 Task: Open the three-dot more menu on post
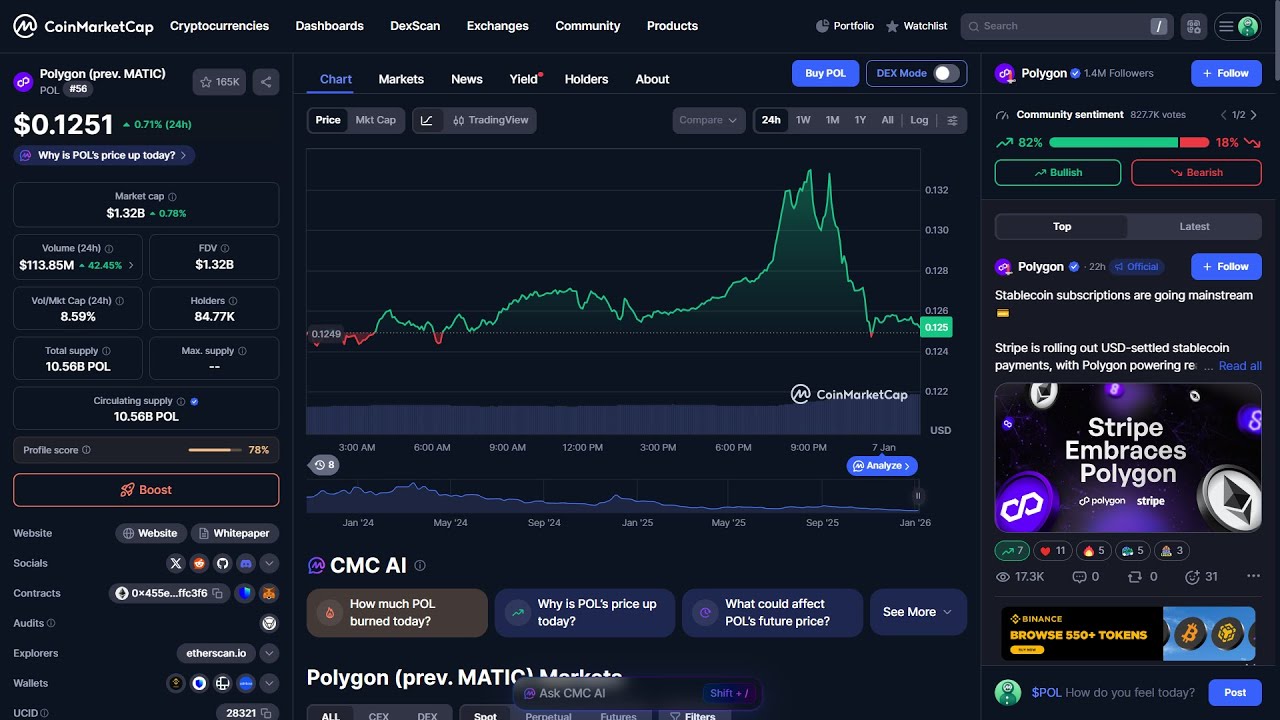click(x=1253, y=577)
